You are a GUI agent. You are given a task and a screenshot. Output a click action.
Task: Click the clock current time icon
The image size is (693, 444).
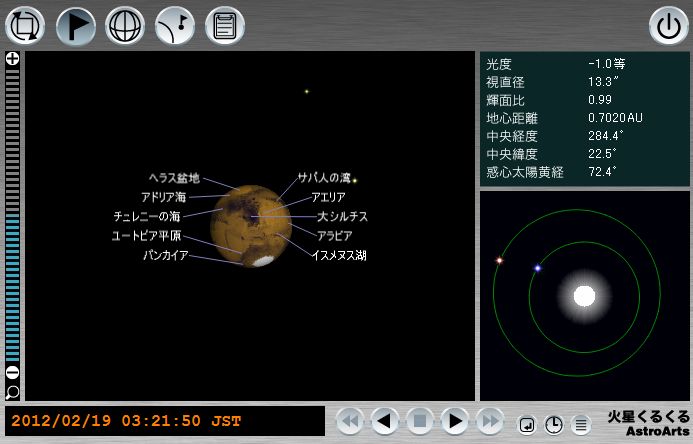[x=554, y=425]
